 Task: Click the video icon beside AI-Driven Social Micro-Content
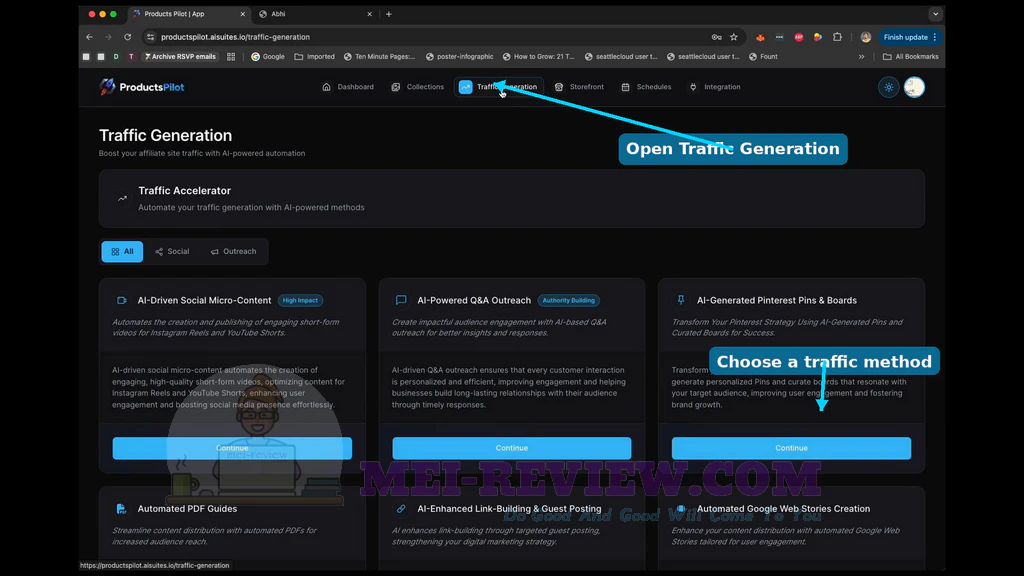click(x=121, y=300)
